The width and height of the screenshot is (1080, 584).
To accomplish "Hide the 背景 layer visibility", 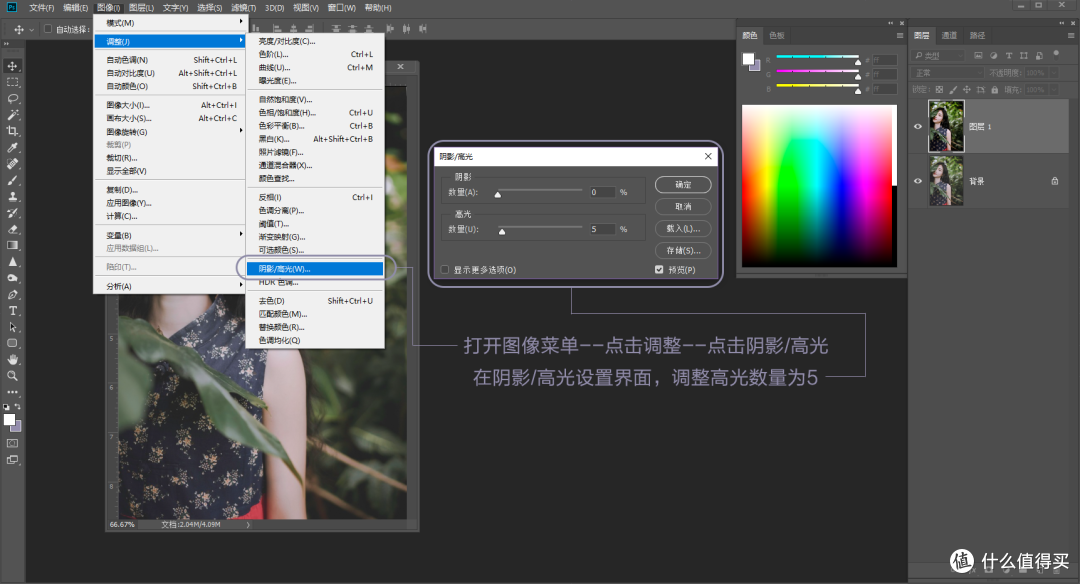I will (917, 181).
